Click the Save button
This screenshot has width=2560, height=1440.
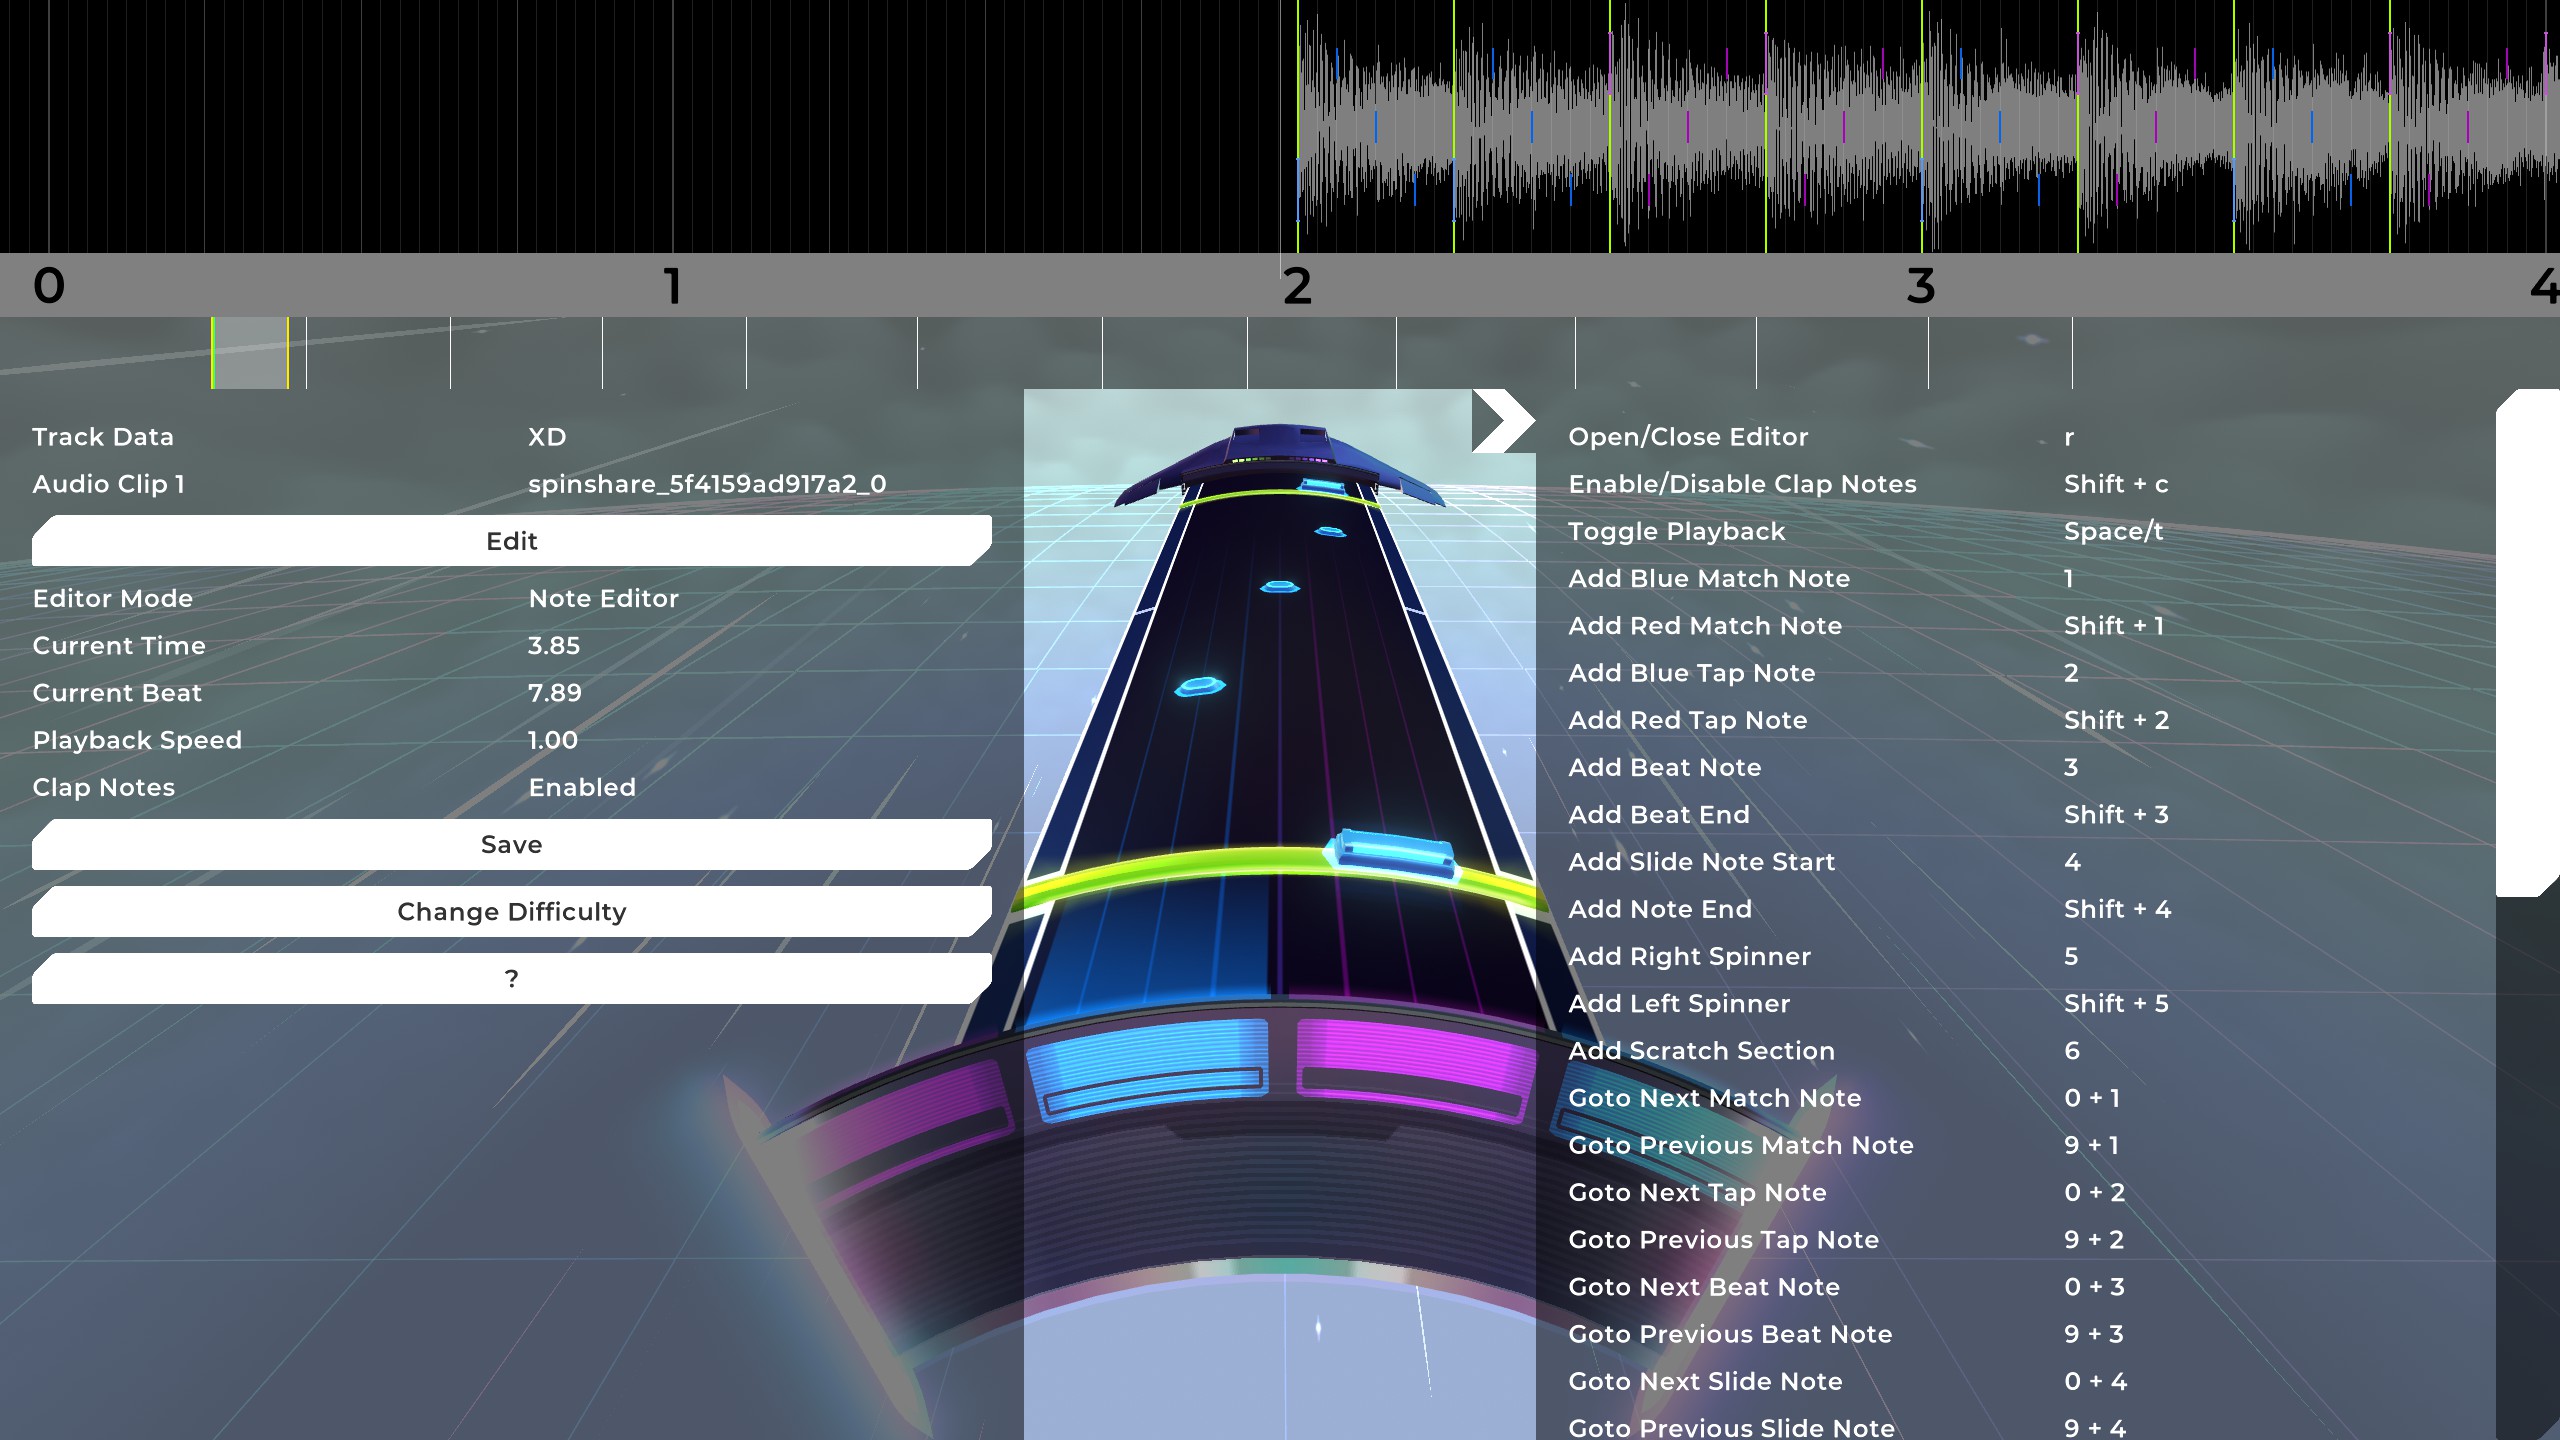point(511,844)
